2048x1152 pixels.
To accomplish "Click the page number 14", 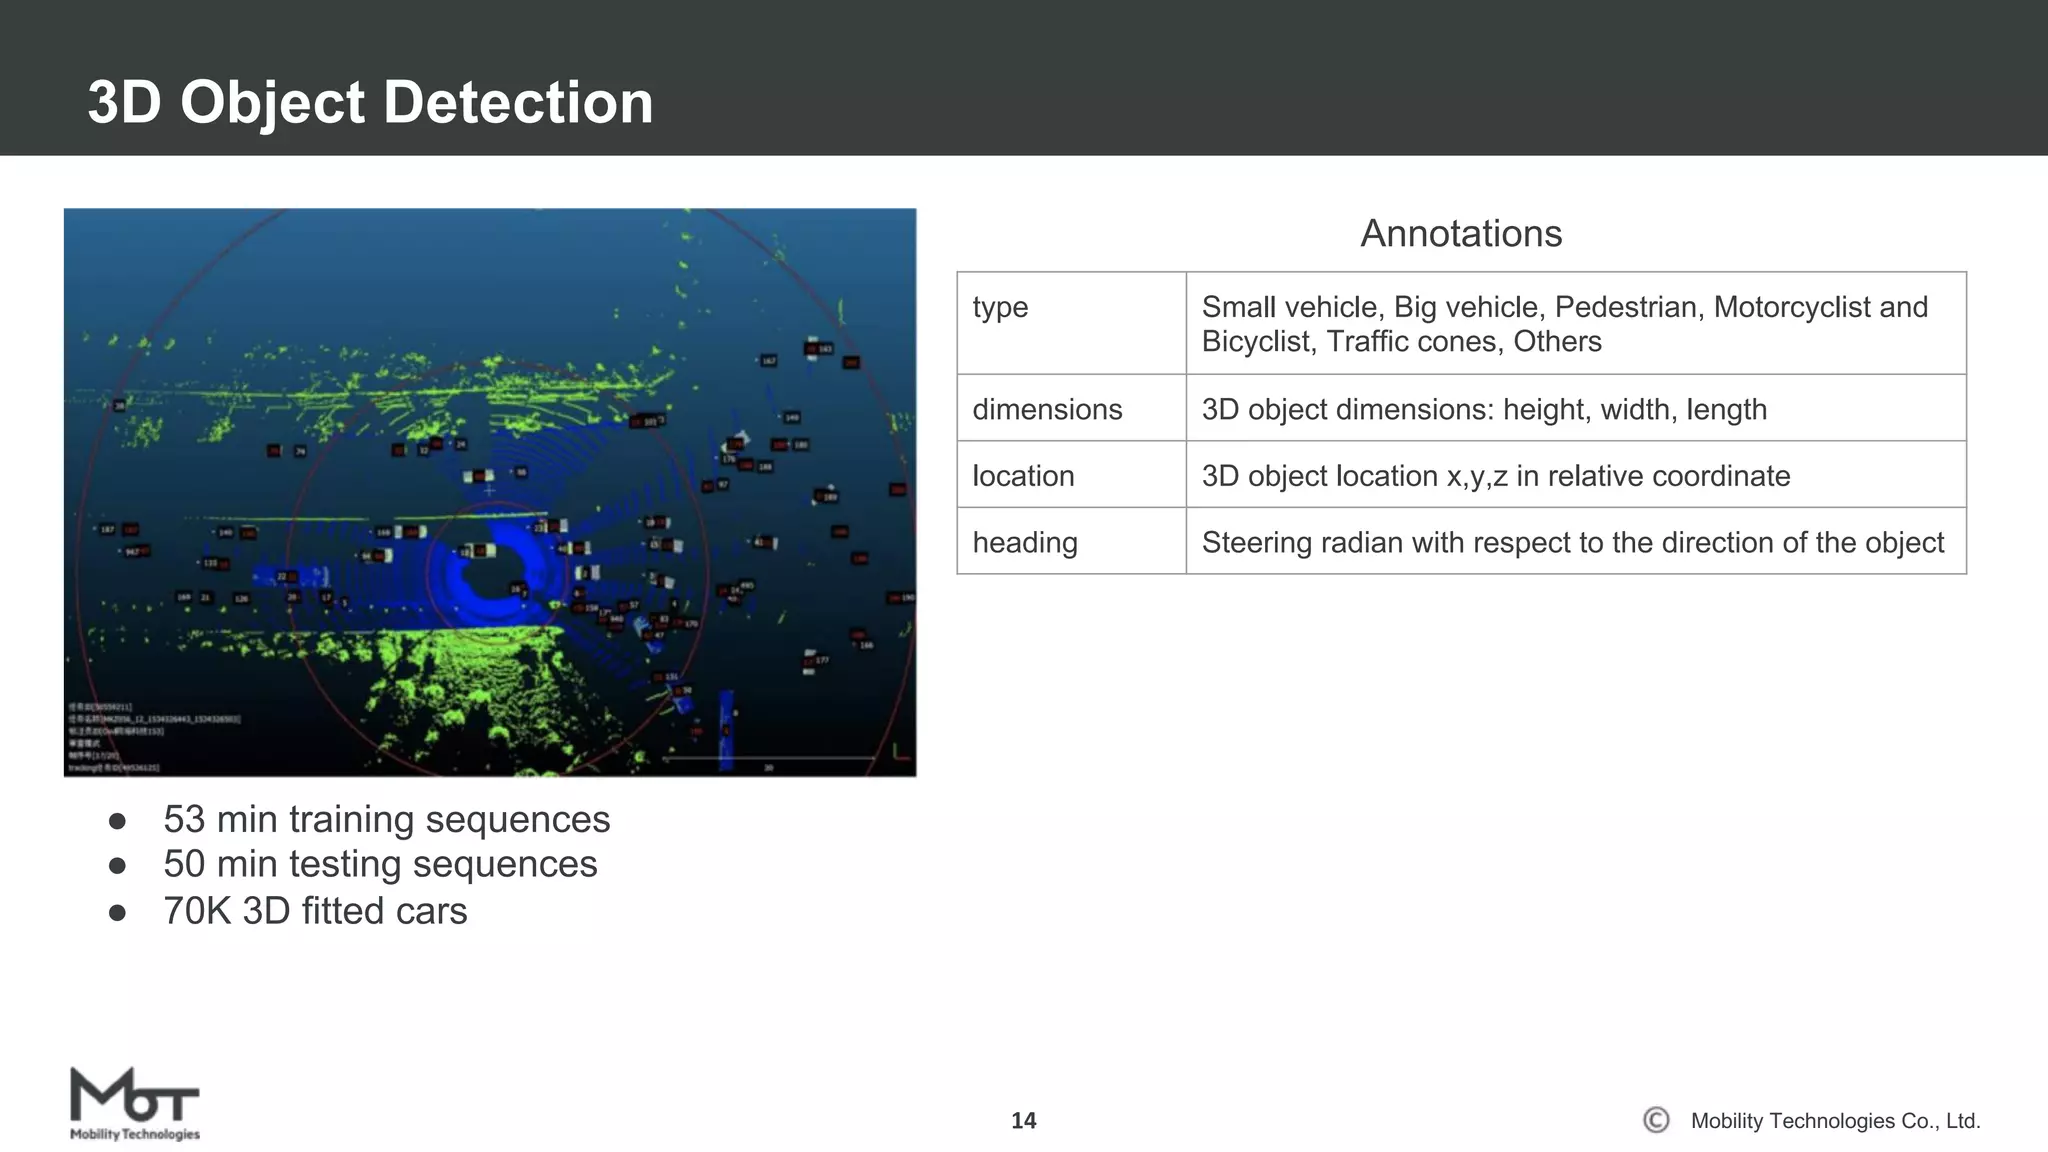I will (1023, 1121).
